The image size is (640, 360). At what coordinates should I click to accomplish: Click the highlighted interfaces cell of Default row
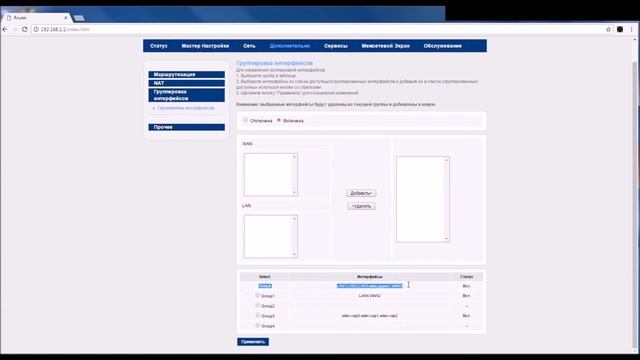click(369, 286)
